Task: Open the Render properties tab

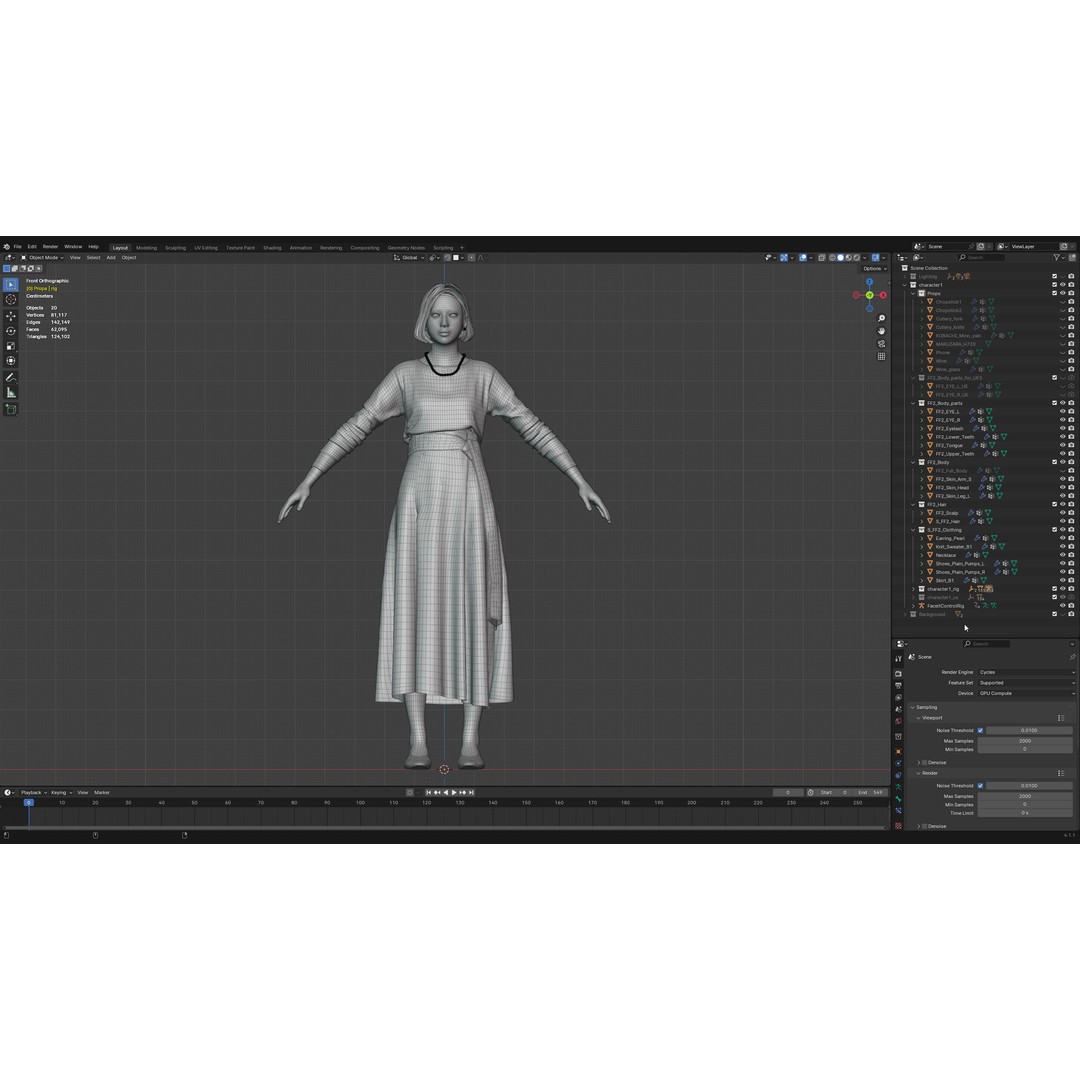Action: click(x=898, y=674)
